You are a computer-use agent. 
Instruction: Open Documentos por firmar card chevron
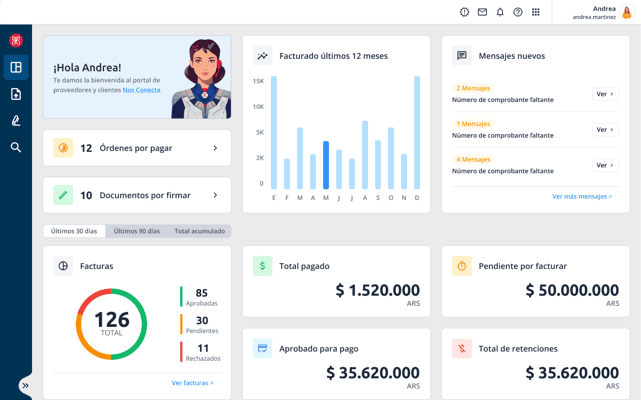[215, 195]
